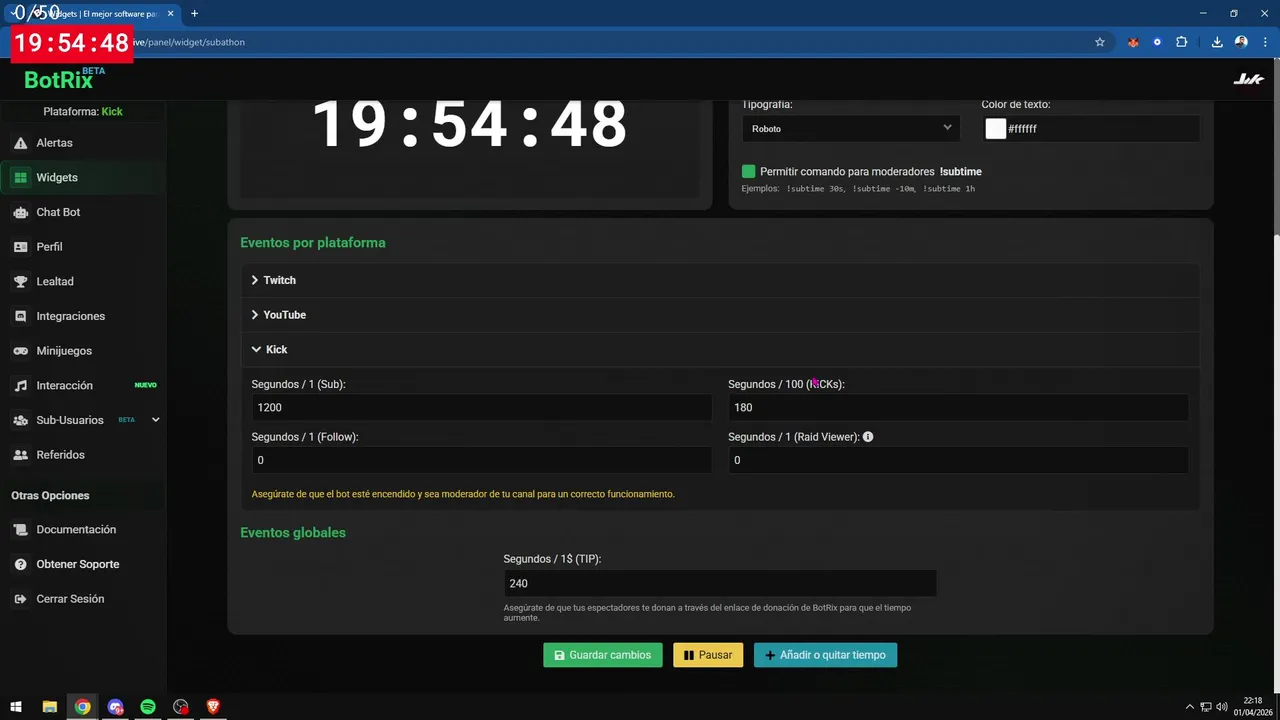Open Referidos via its people icon
Viewport: 1280px width, 720px height.
(x=20, y=455)
